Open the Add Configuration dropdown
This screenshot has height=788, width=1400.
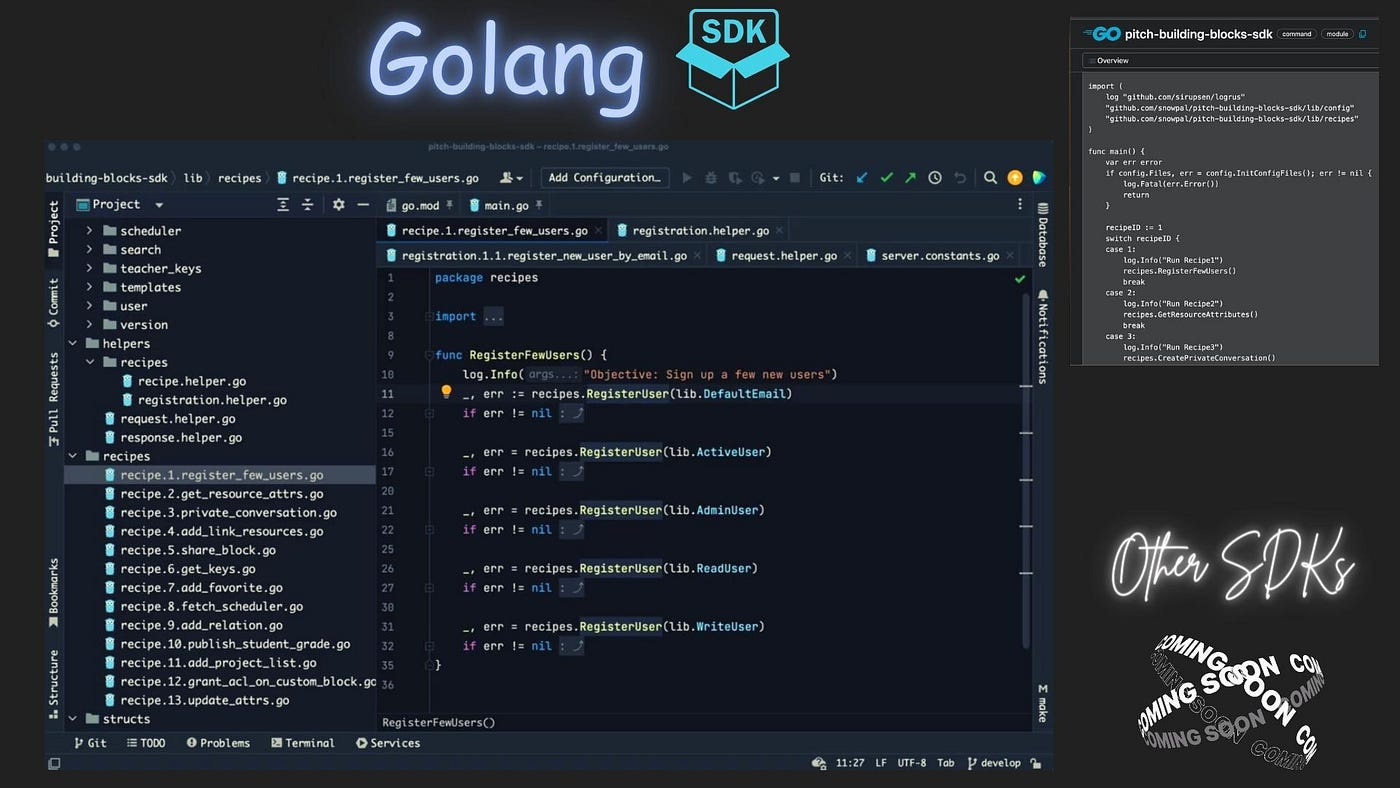pos(606,178)
